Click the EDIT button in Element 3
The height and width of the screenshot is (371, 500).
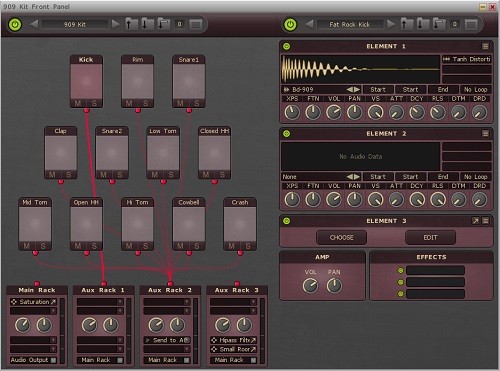(430, 238)
